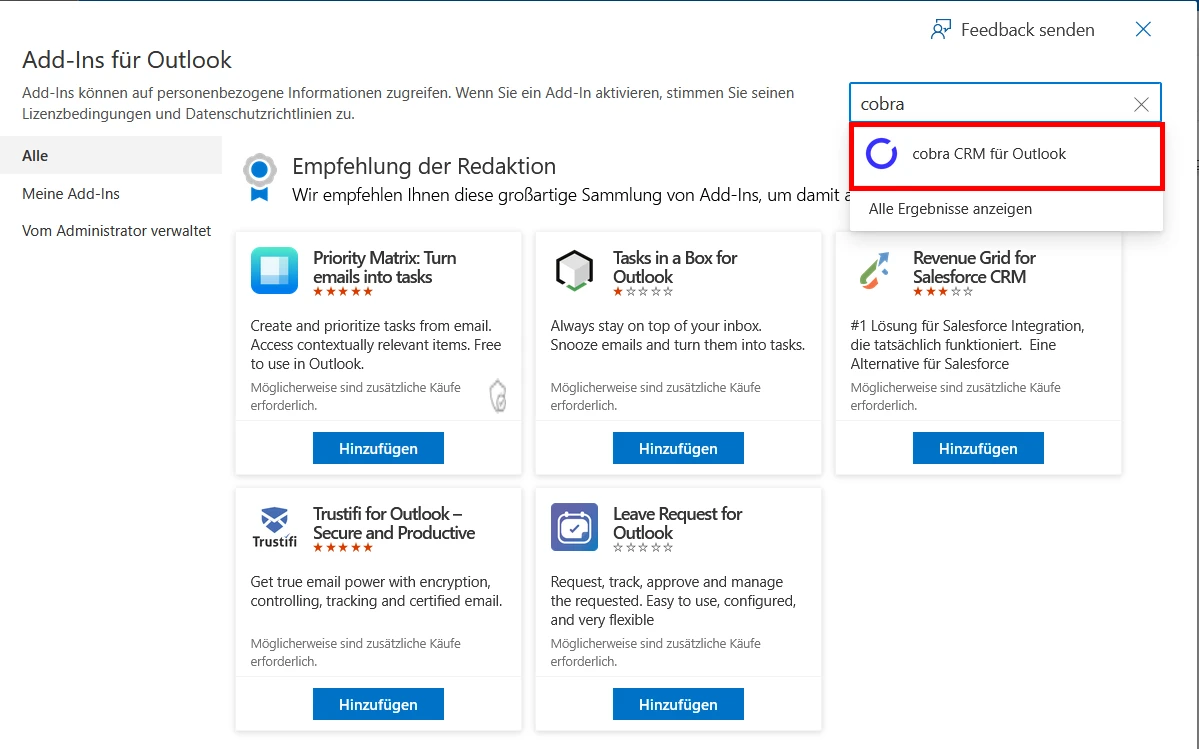
Task: Click Hinzufügen for Priority Matrix
Action: [x=378, y=447]
